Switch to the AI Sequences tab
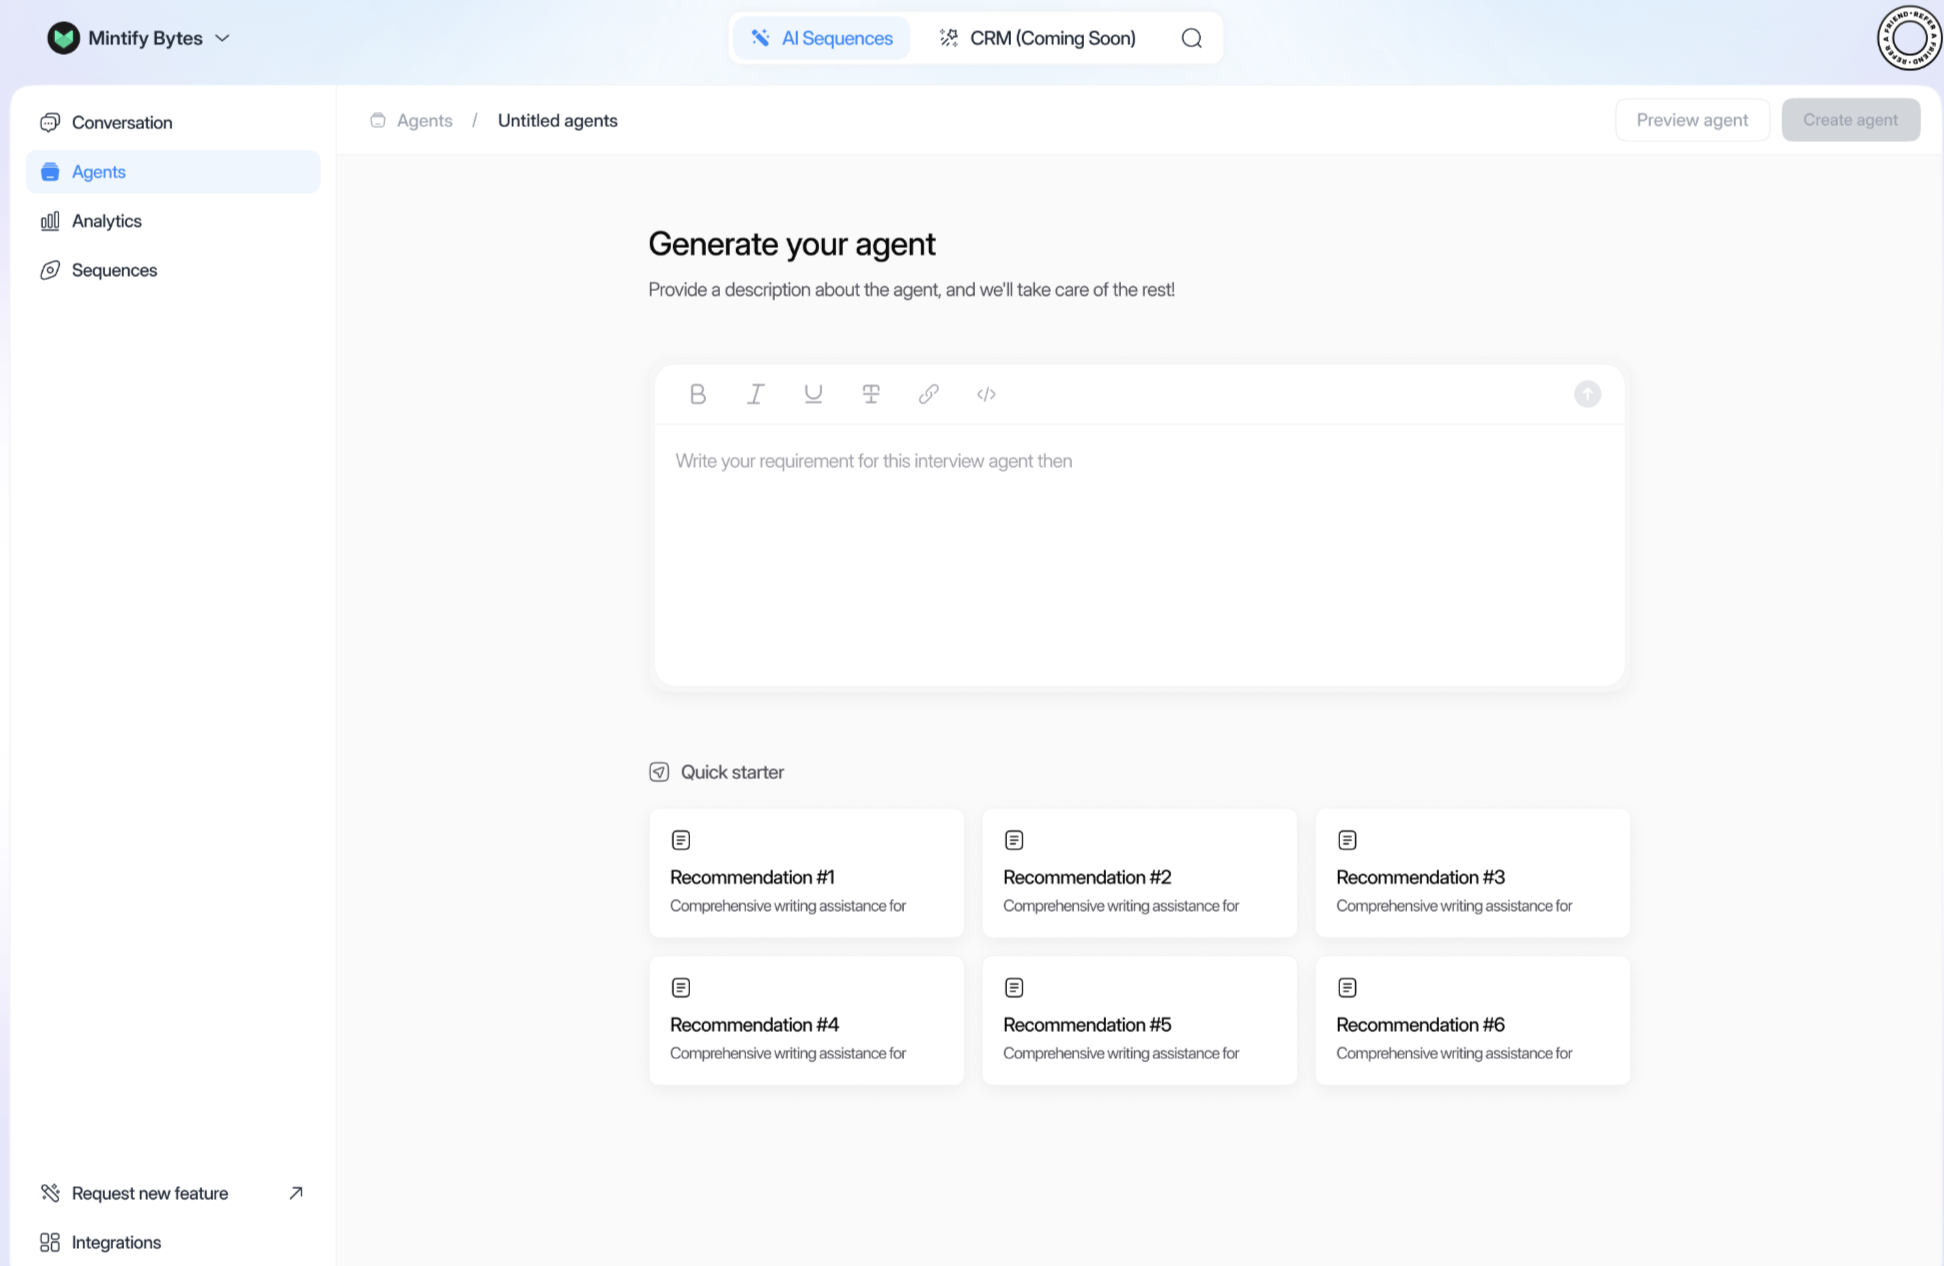This screenshot has width=1944, height=1266. pos(822,38)
